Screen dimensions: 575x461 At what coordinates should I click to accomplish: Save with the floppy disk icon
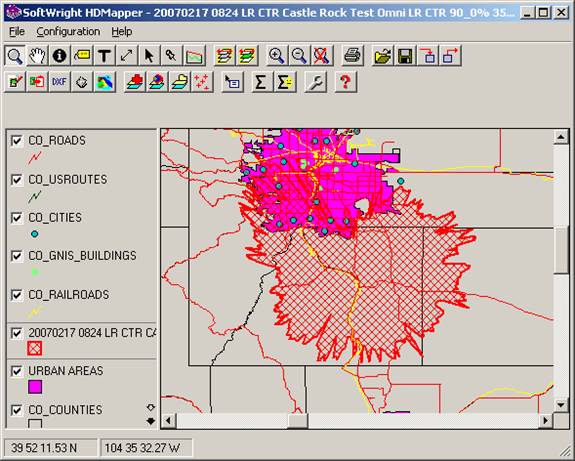coord(405,56)
